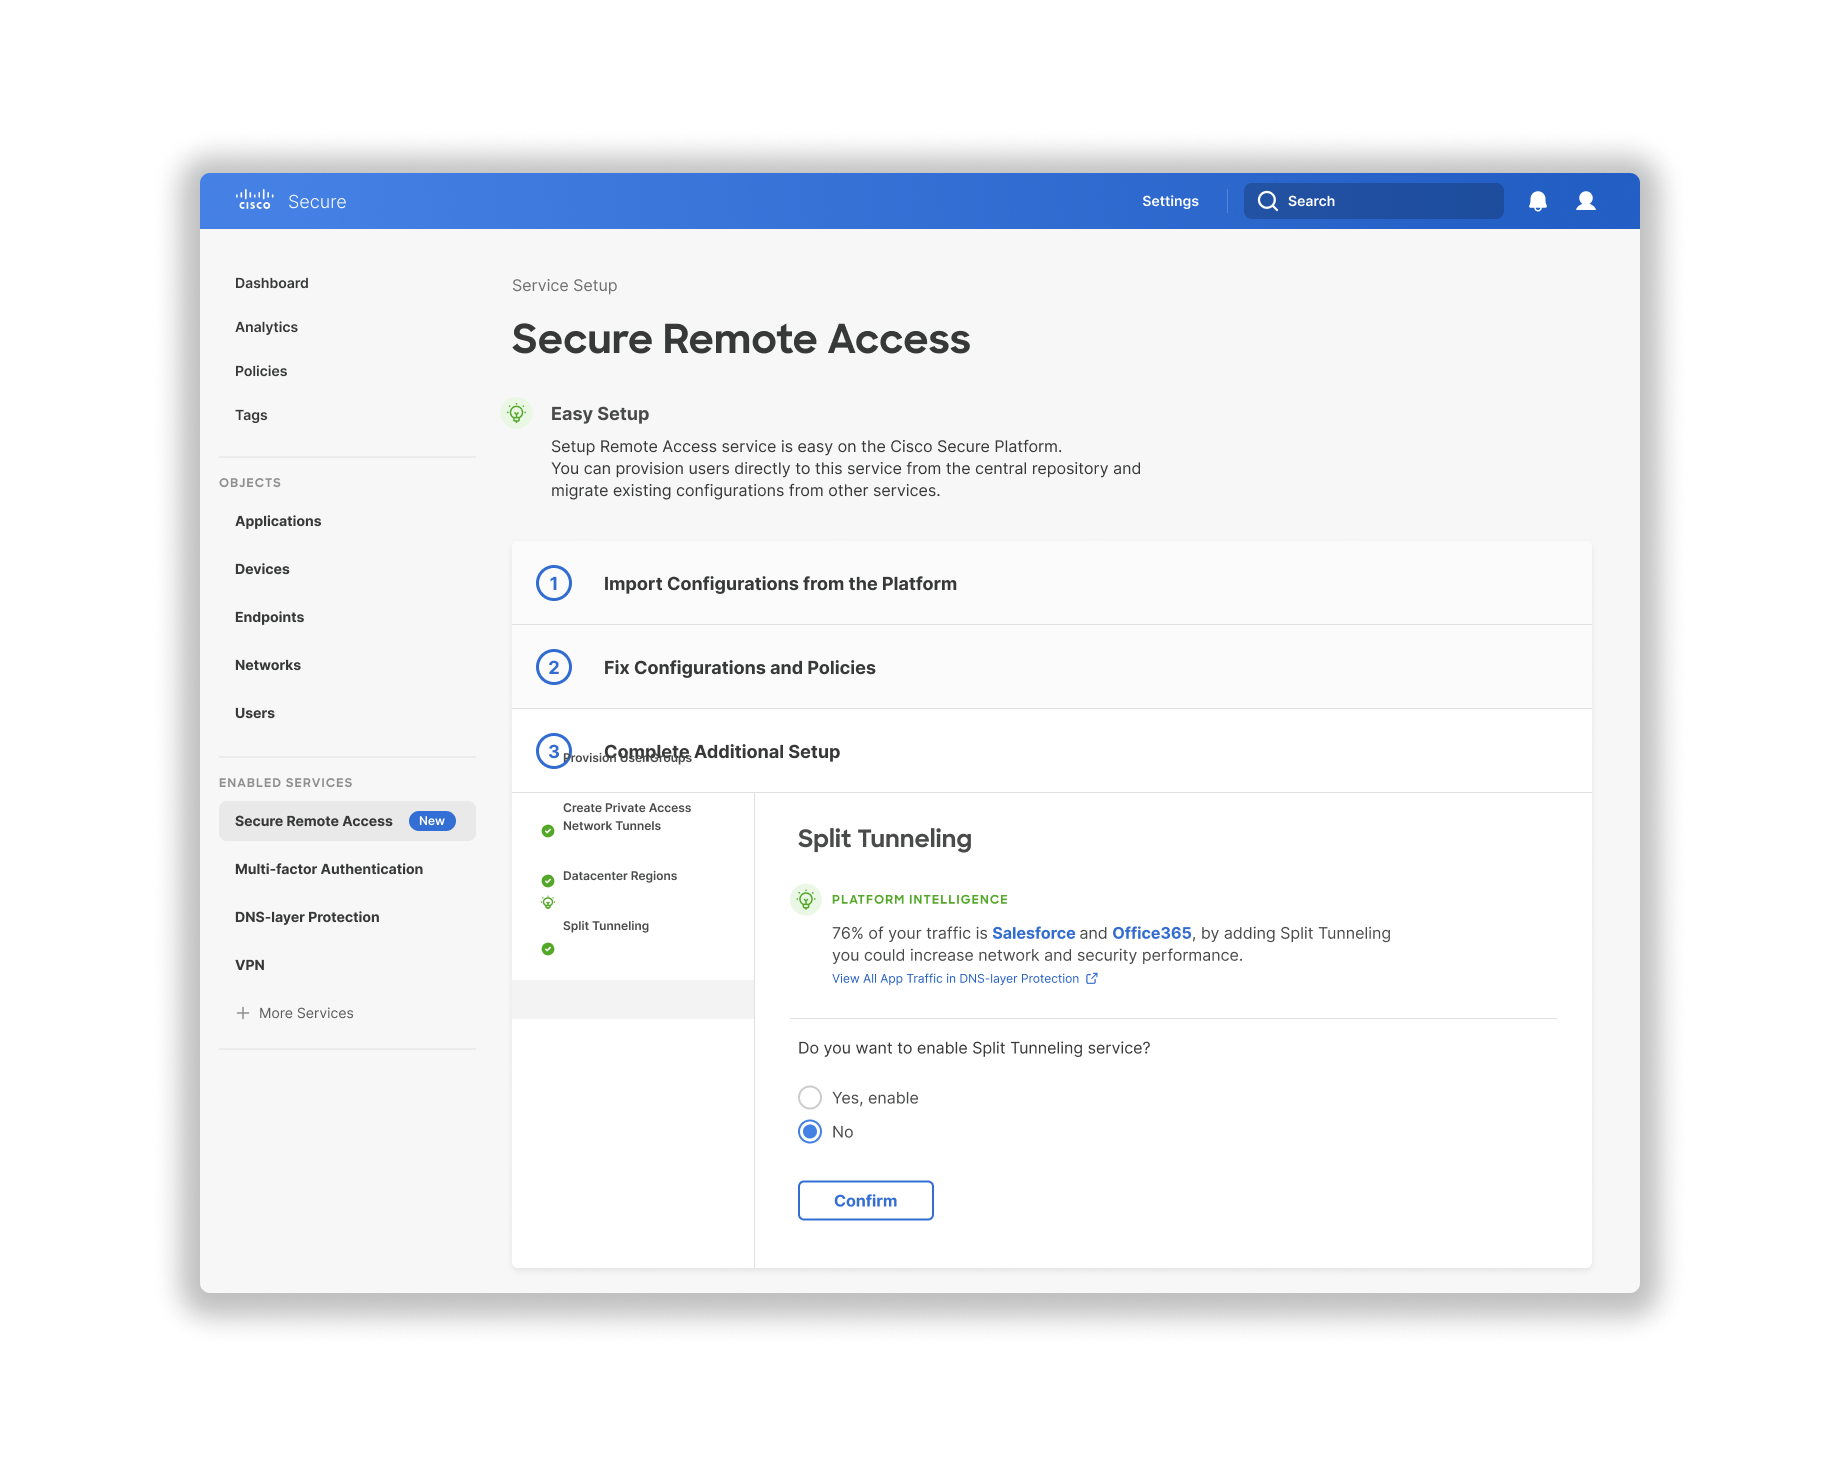Click the external link icon after DNS-layer Protection
The height and width of the screenshot is (1466, 1840).
[1092, 979]
